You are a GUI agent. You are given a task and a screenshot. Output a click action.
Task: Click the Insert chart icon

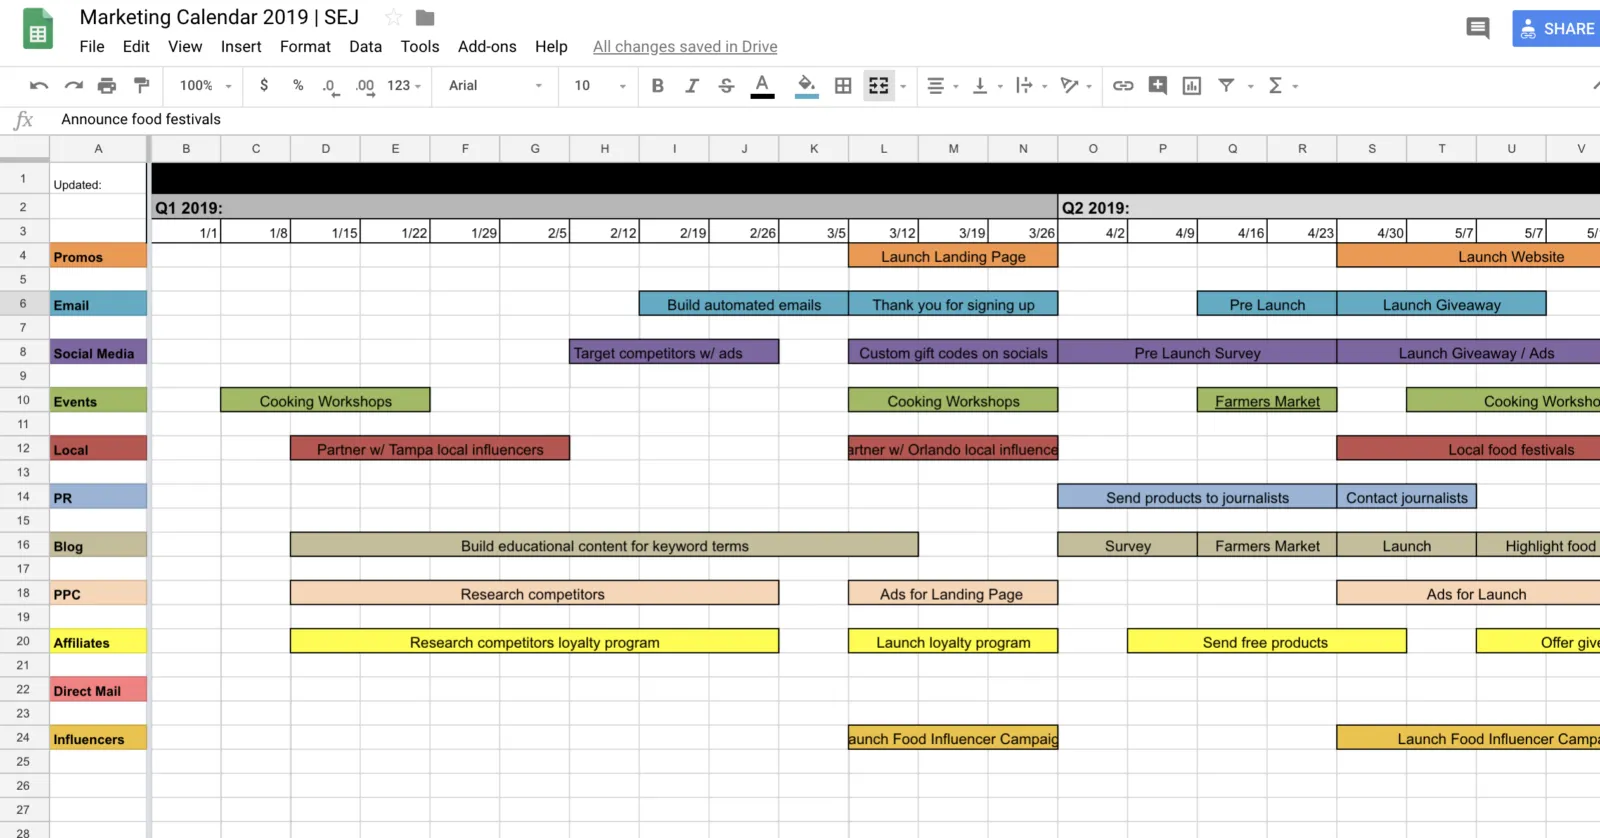click(1192, 86)
